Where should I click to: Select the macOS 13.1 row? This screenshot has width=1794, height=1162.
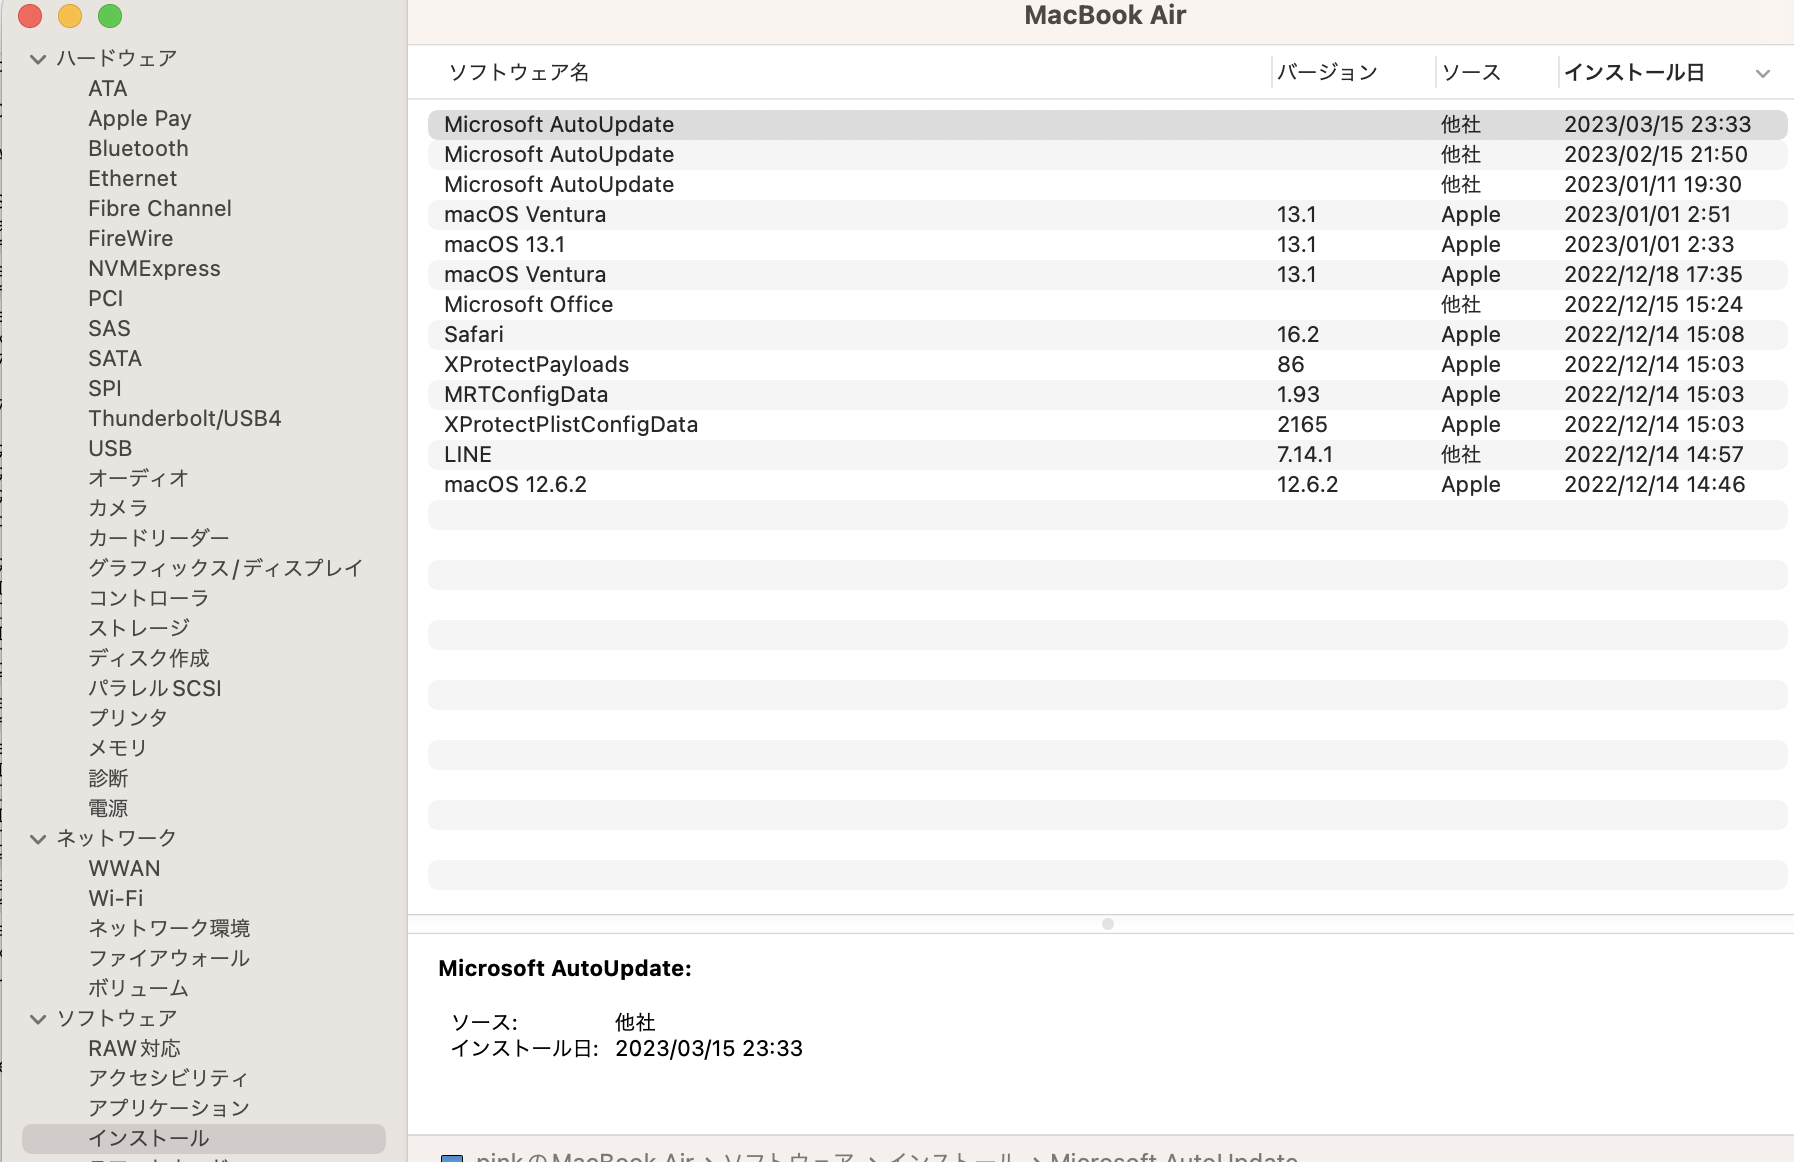click(1107, 245)
